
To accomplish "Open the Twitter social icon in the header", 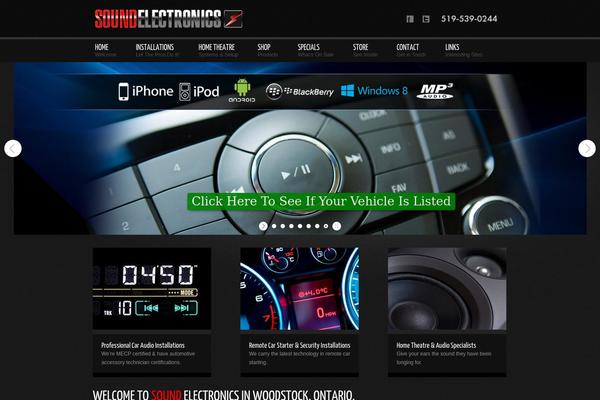I will (x=426, y=19).
